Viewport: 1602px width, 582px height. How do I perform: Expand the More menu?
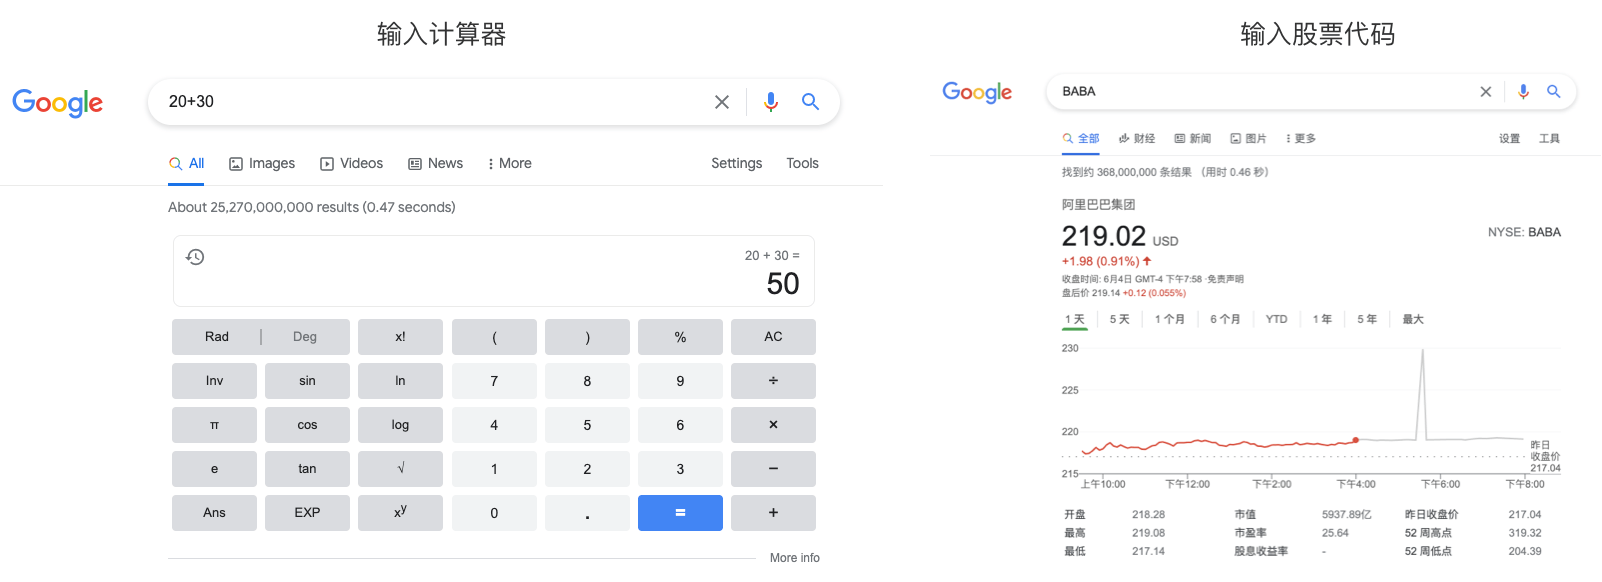[x=509, y=163]
